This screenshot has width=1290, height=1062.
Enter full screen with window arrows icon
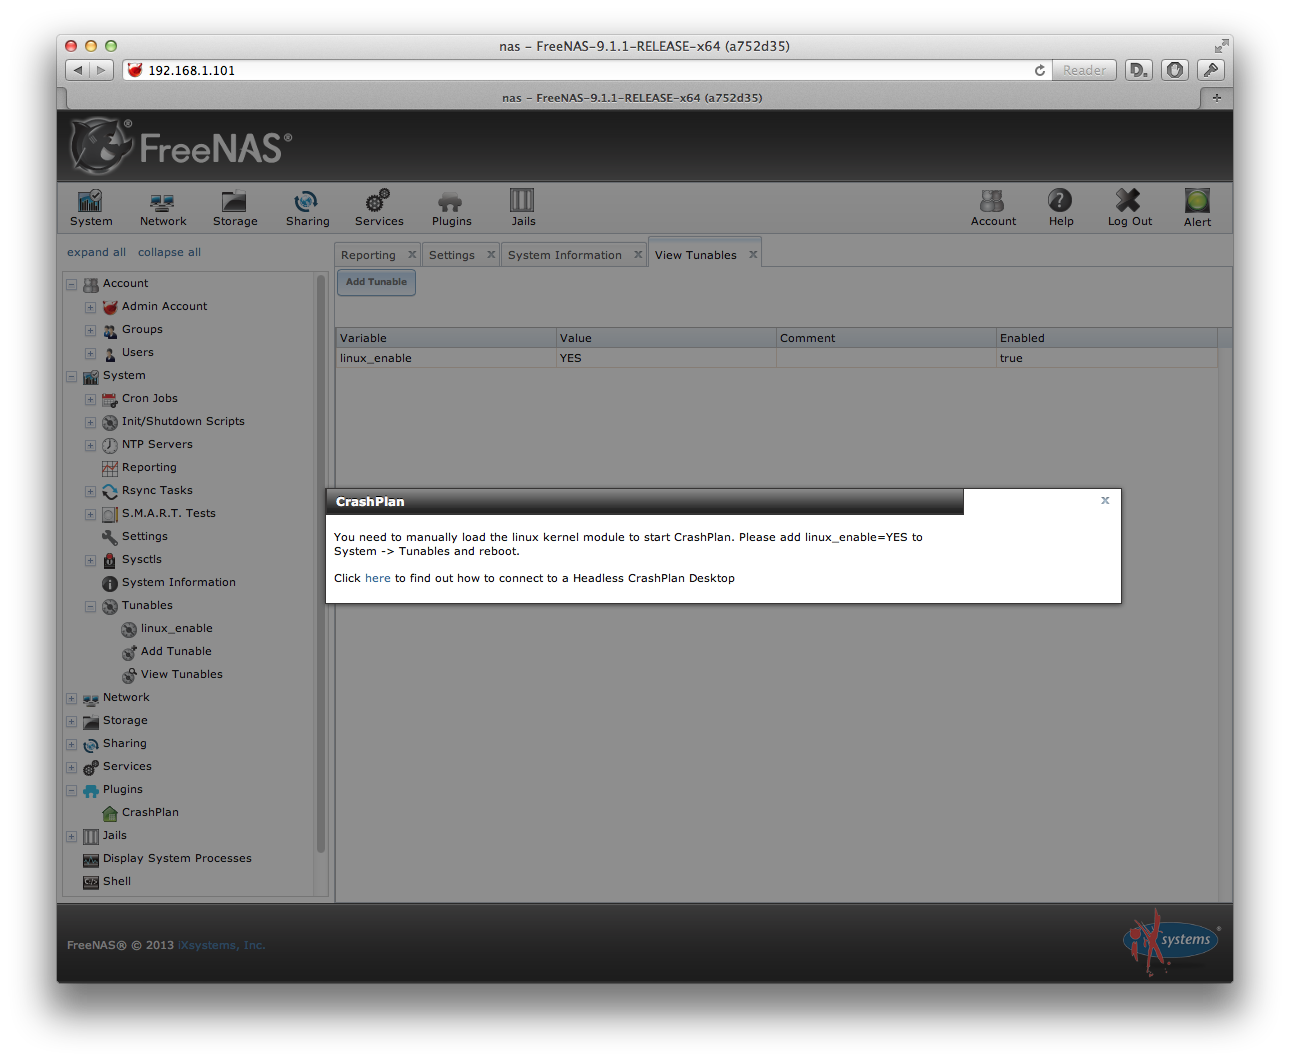pos(1221,46)
